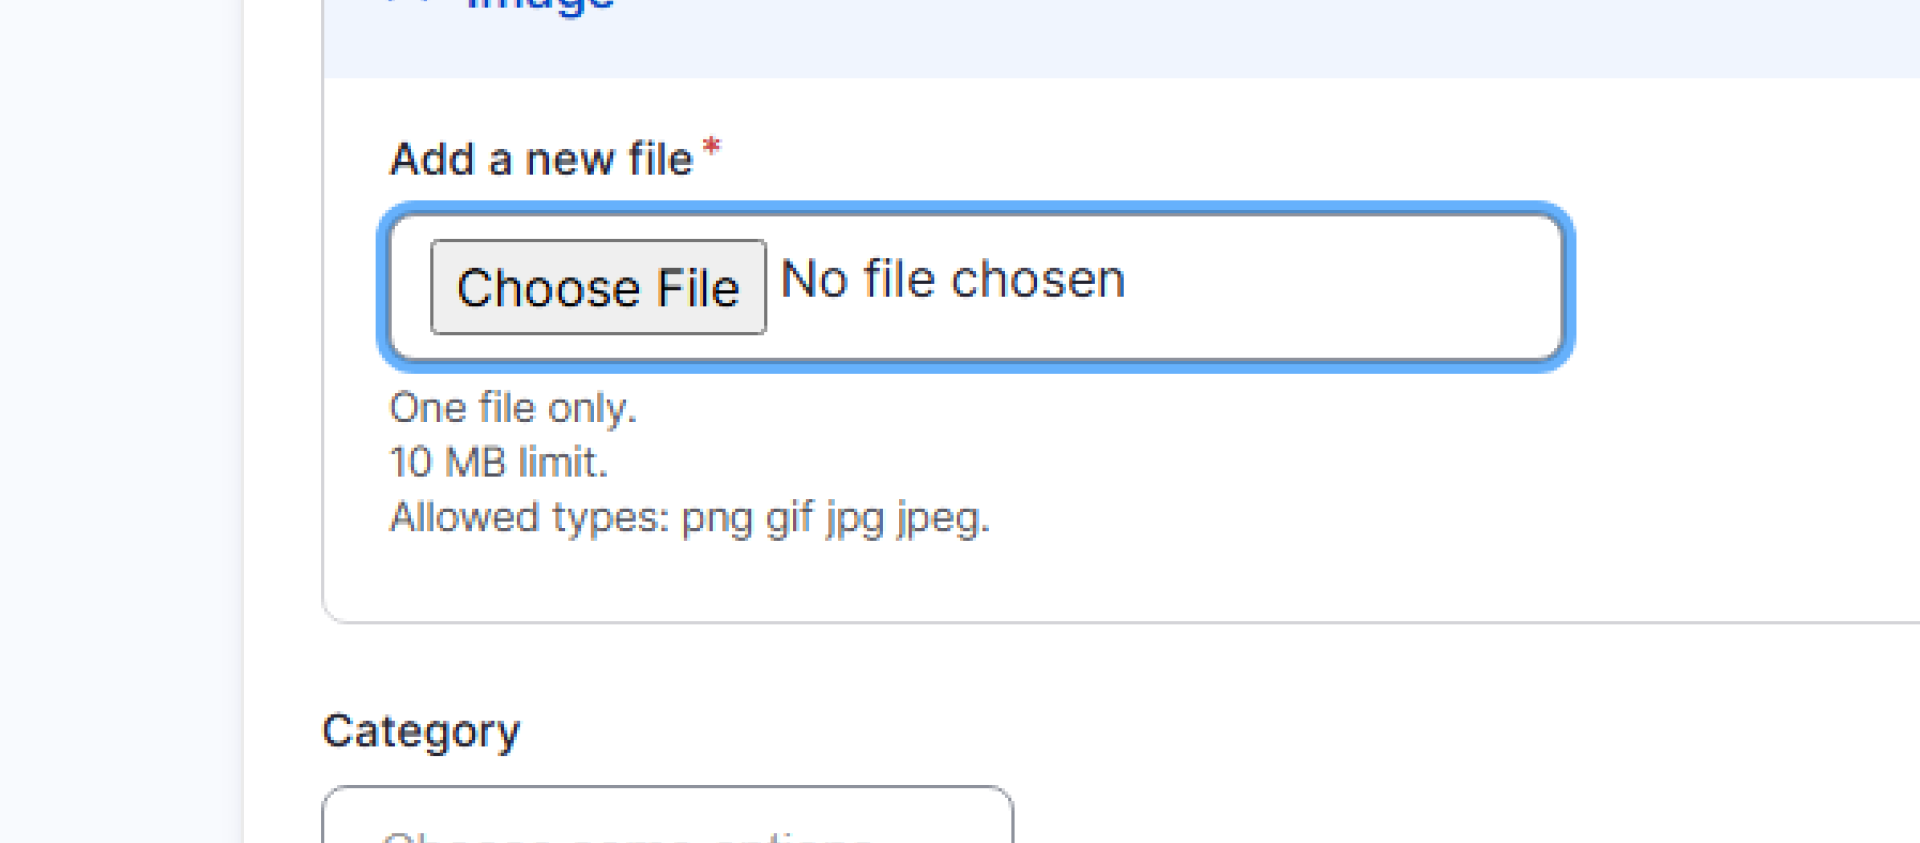Click the word 'File' on the Choose button
1920x843 pixels.
(x=697, y=288)
